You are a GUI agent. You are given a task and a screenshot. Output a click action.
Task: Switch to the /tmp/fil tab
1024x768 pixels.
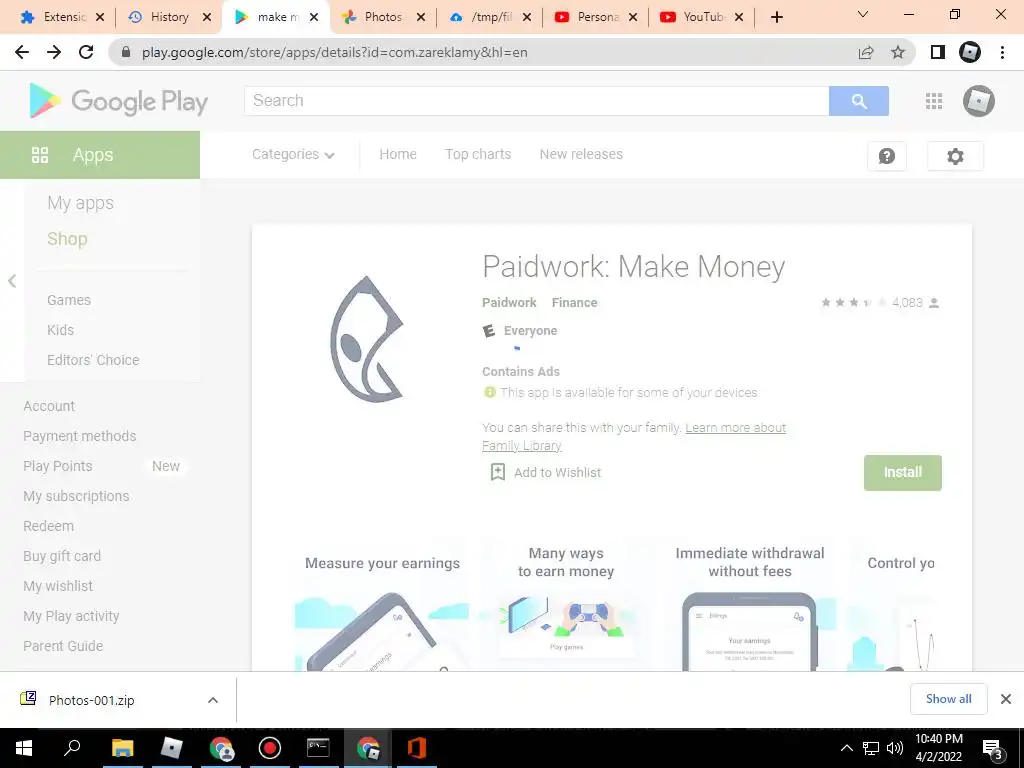[x=490, y=17]
